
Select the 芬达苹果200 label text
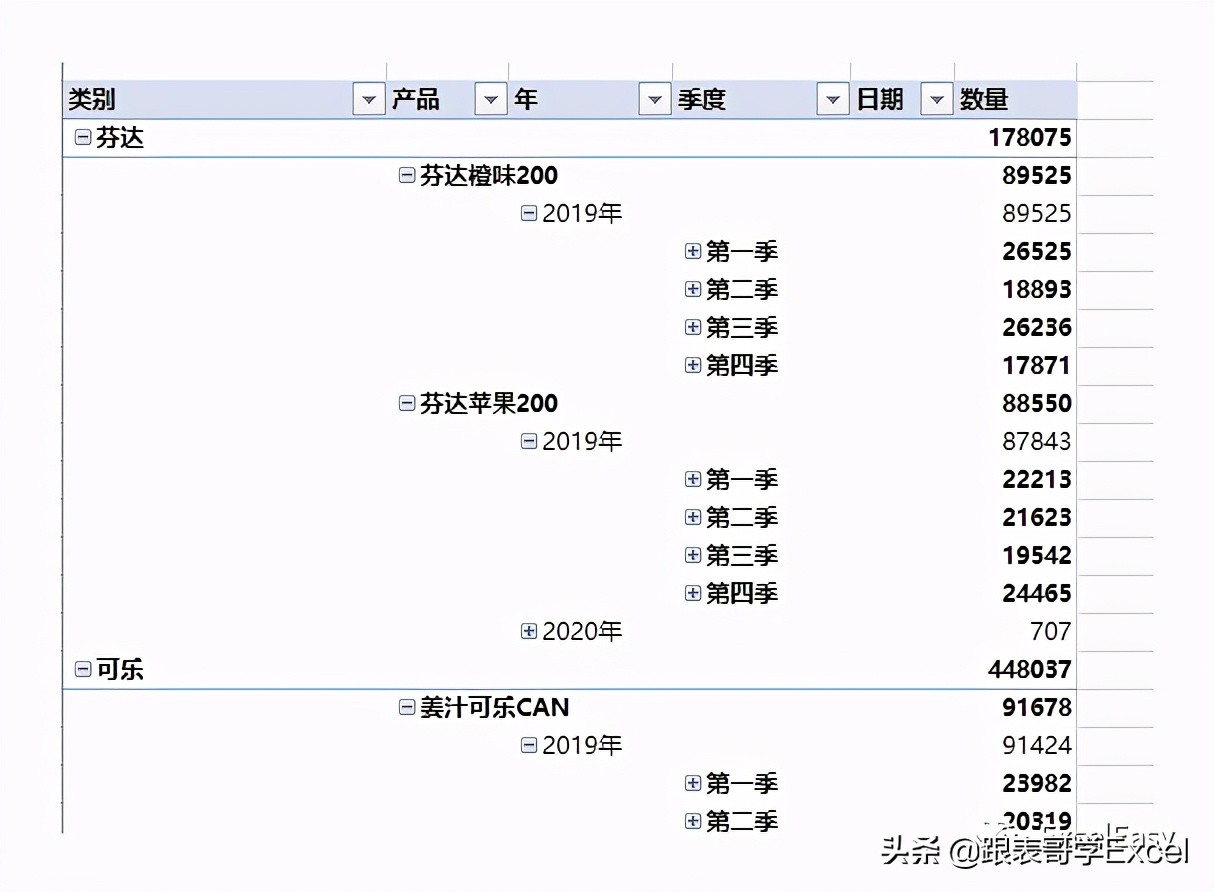click(x=489, y=404)
